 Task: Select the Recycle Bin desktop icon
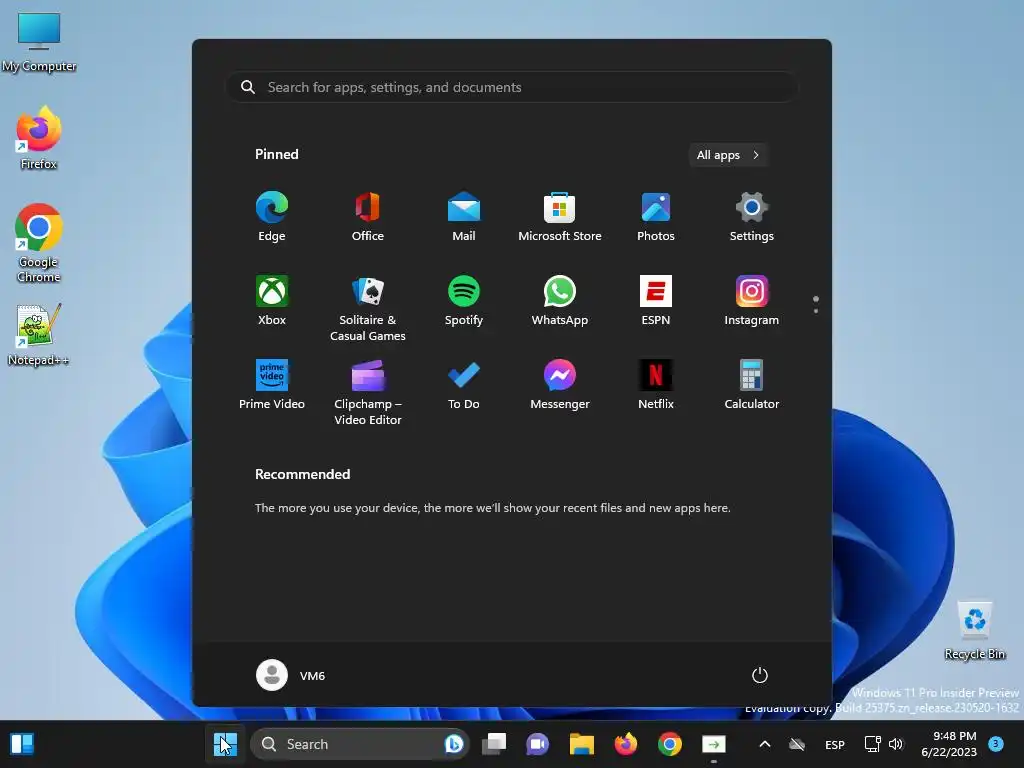[x=974, y=630]
